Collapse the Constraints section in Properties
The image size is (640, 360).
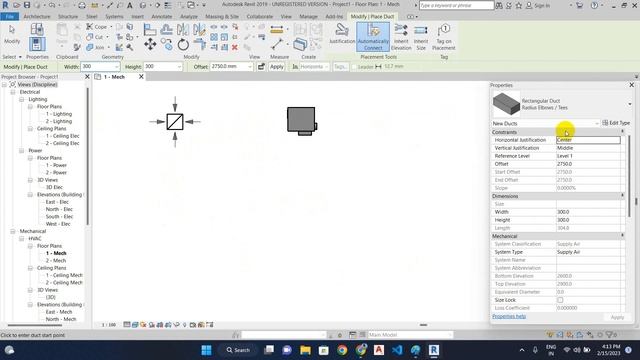(622, 132)
